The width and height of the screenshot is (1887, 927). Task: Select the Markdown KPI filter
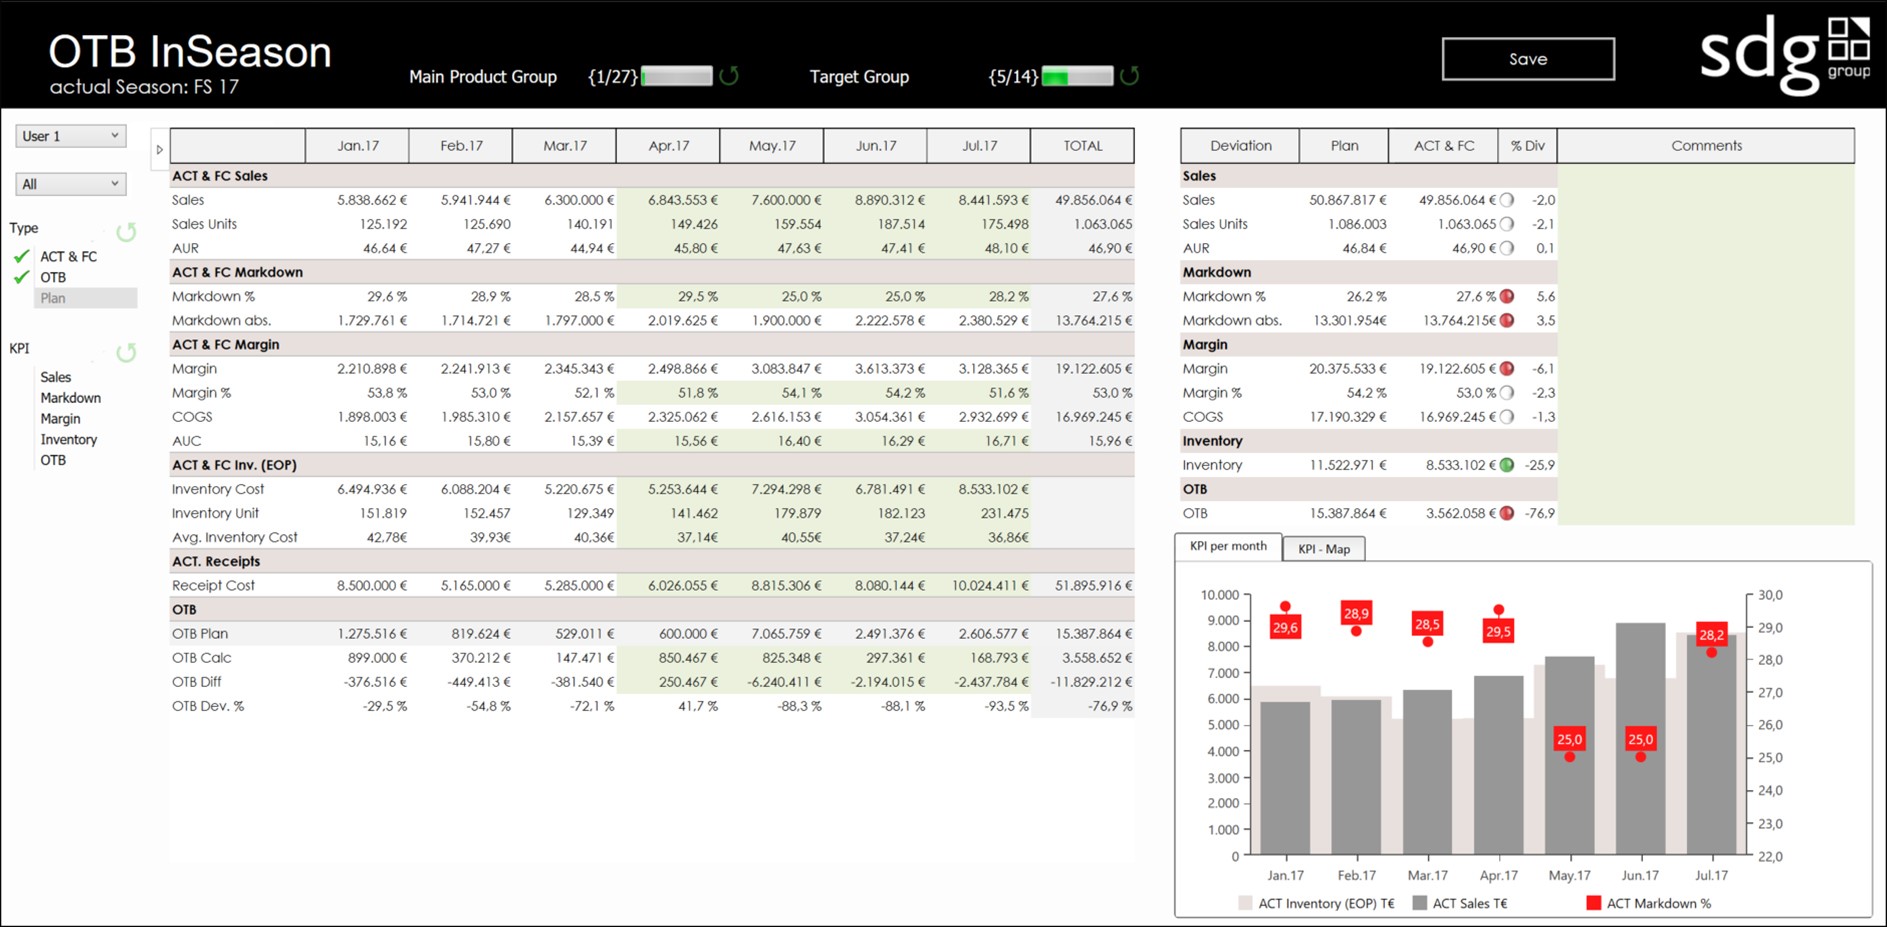tap(70, 398)
